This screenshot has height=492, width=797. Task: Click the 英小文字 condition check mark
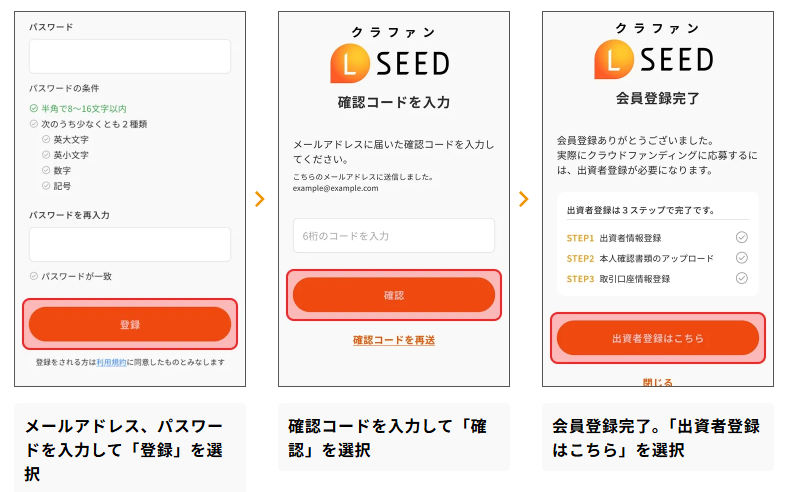point(46,155)
